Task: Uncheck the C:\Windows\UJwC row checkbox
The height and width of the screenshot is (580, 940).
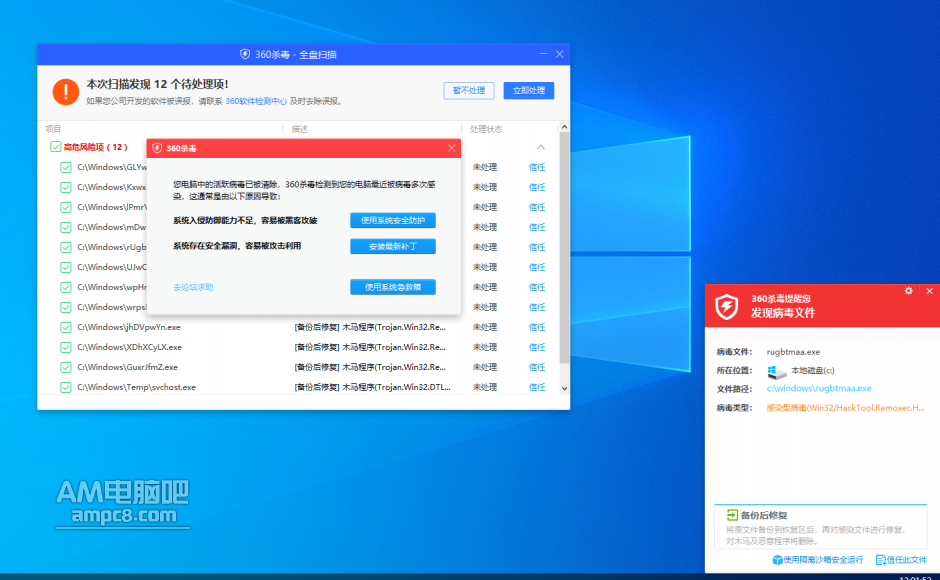Action: point(66,268)
